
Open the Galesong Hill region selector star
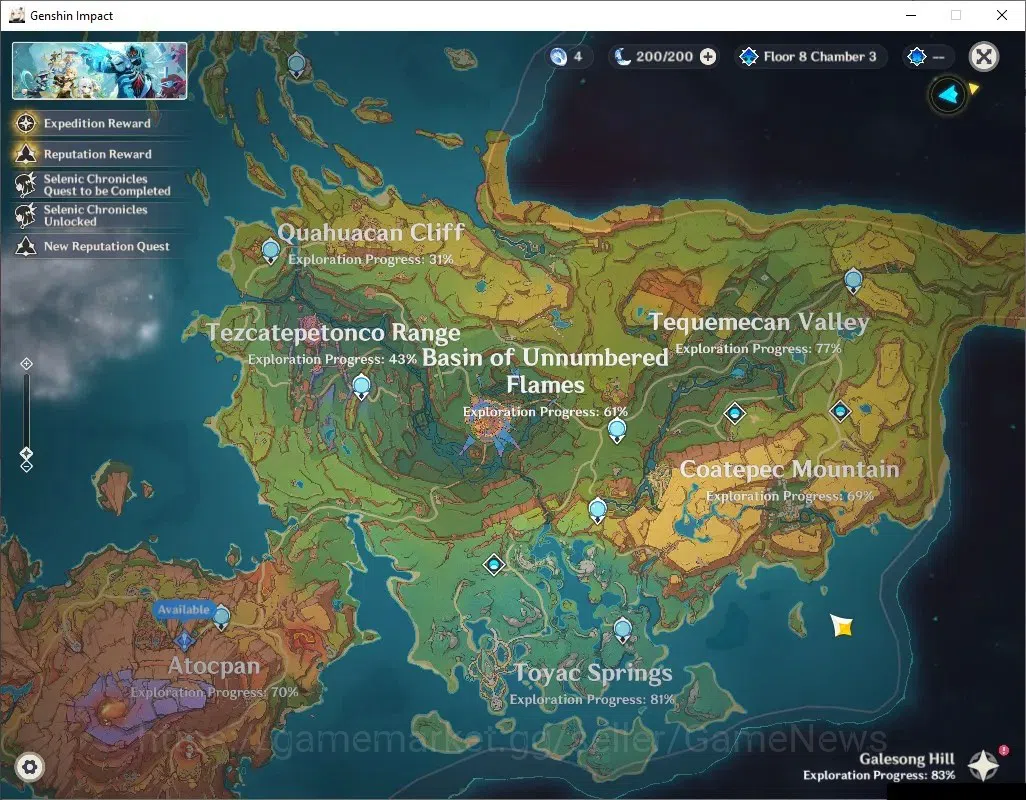point(983,765)
